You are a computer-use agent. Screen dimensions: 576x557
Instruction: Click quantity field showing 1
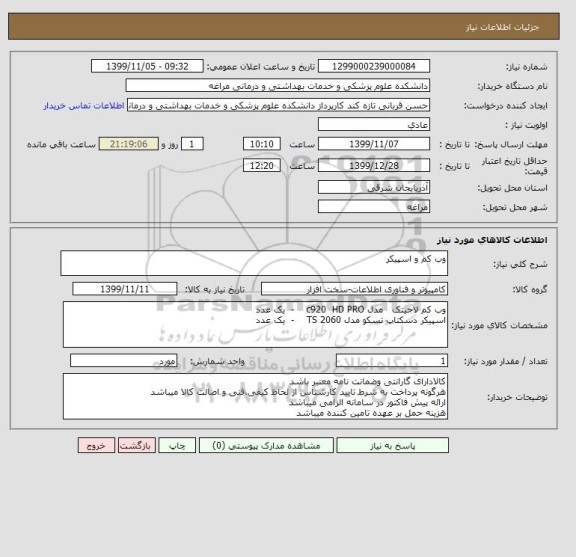point(392,361)
